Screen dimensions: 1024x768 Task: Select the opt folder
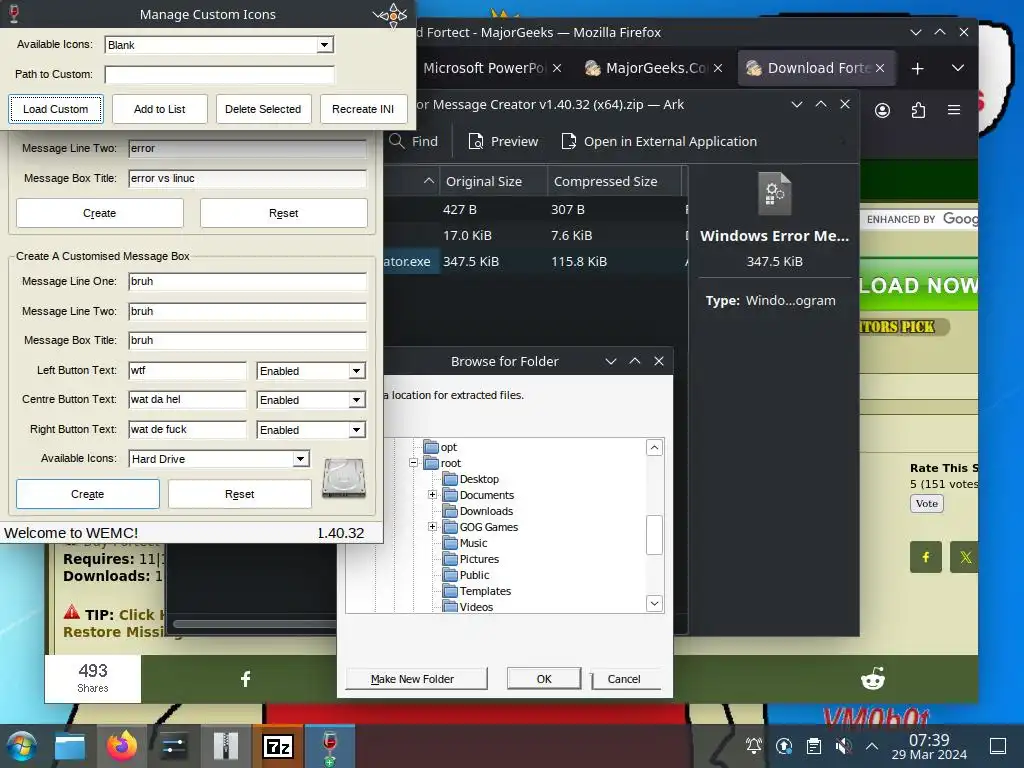coord(448,447)
